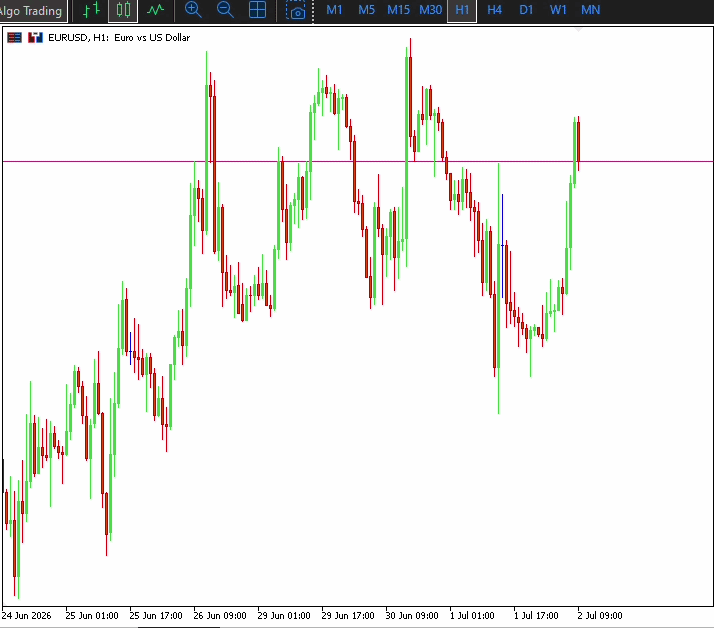The height and width of the screenshot is (628, 714).
Task: Select the MN timeframe
Action: (x=591, y=10)
